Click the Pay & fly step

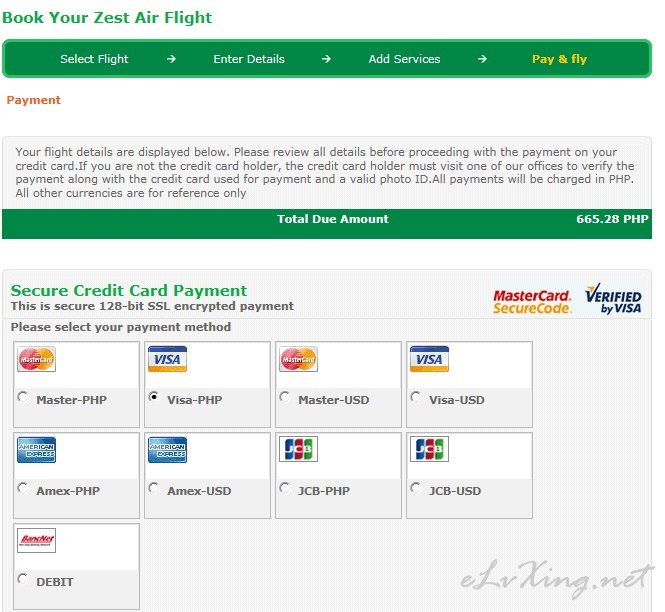click(x=559, y=59)
